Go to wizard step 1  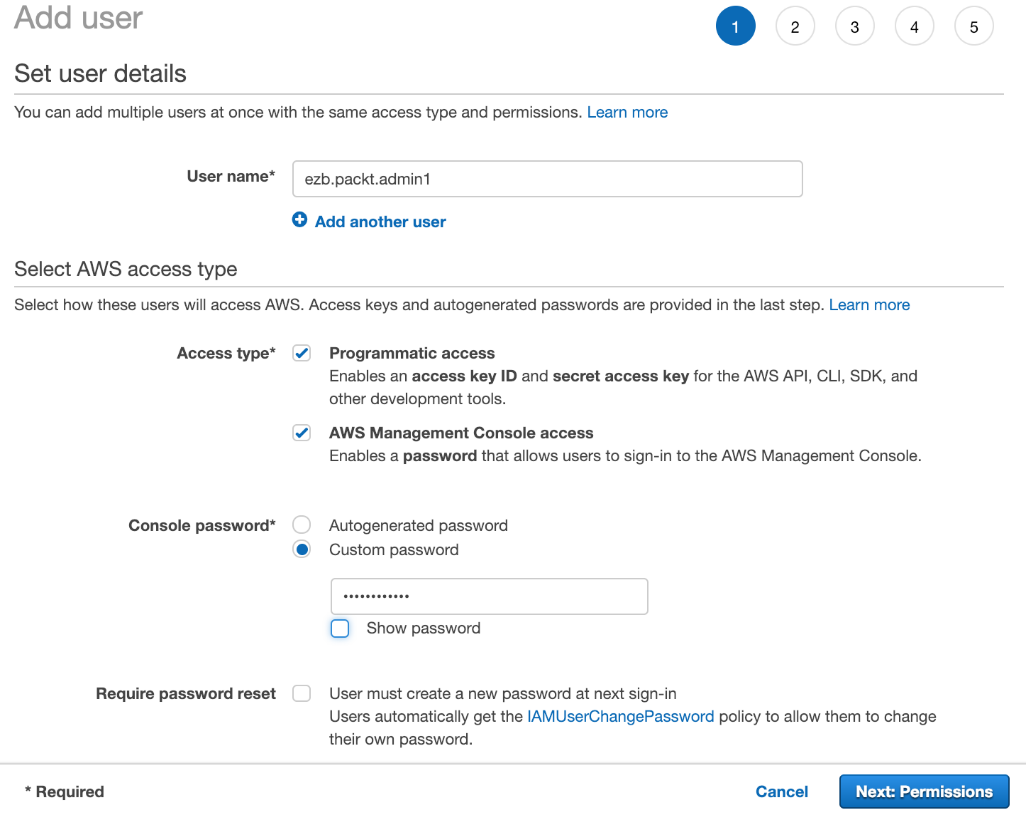coord(735,26)
